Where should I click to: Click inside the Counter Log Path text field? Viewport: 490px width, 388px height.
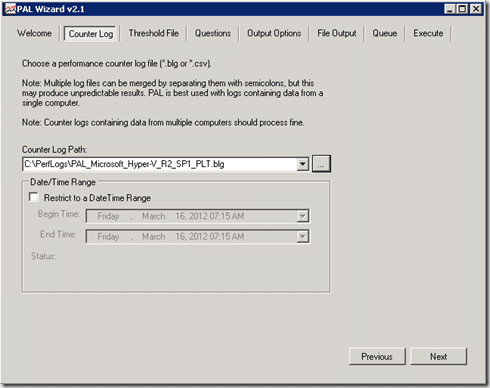click(x=160, y=164)
